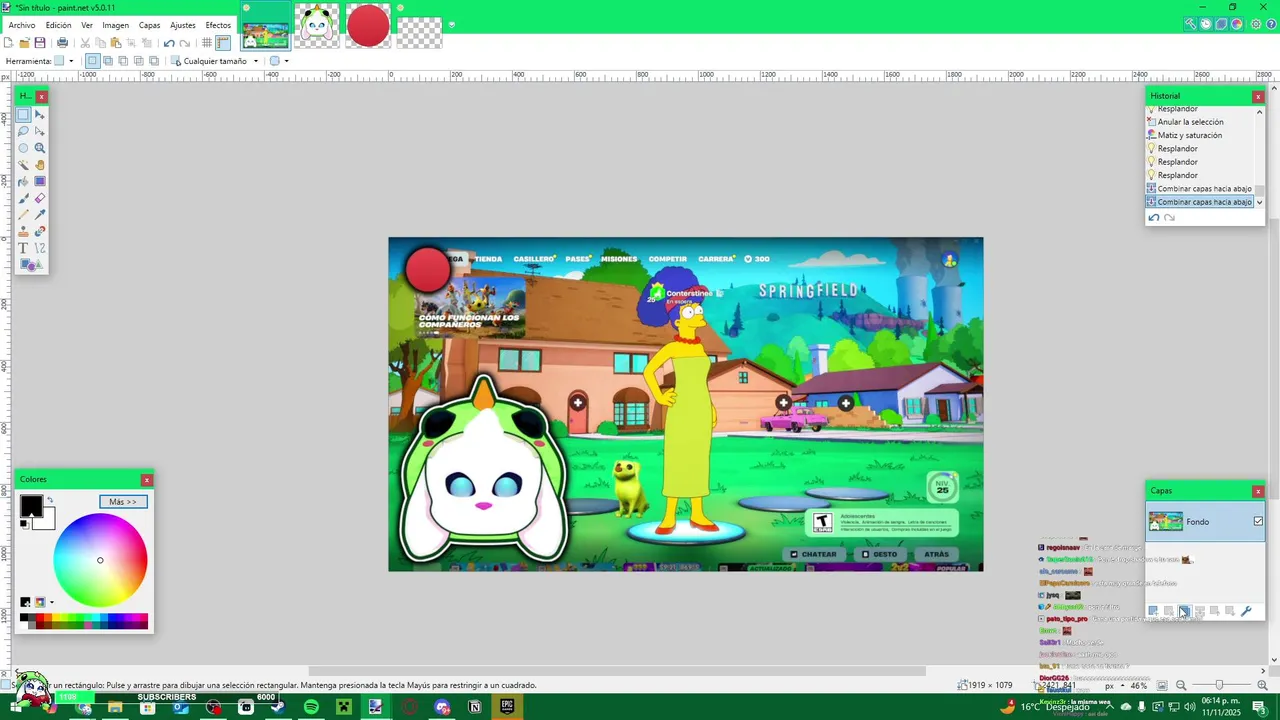Viewport: 1280px width, 720px height.
Task: Select the Color Picker eyedropper tool
Action: [40, 215]
